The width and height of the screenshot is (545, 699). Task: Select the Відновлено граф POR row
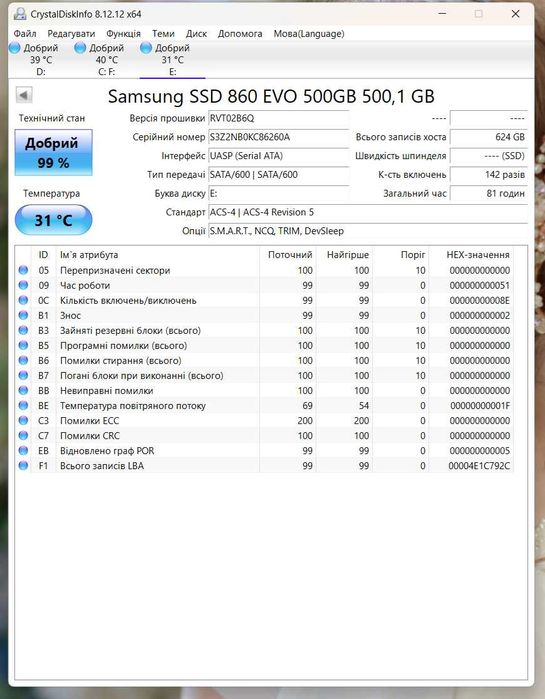[x=265, y=451]
